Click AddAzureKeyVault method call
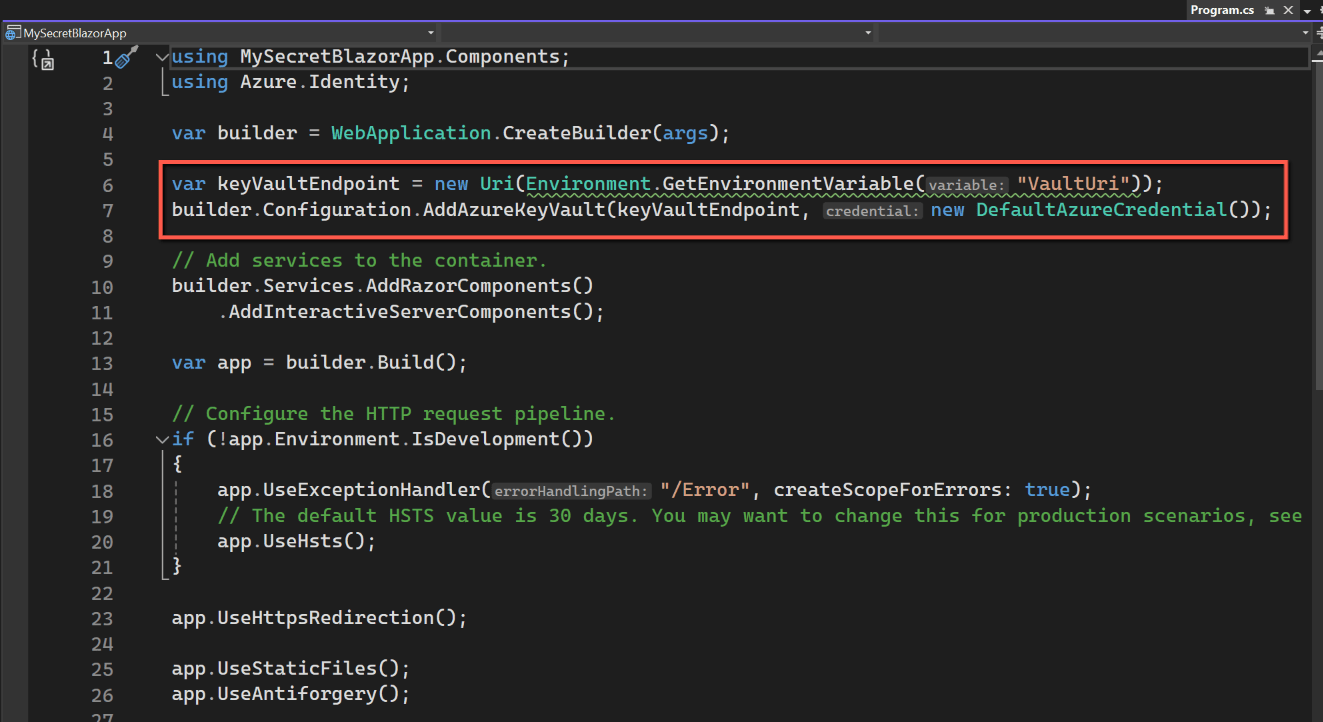Screen dimensions: 1323x722 [x=514, y=210]
